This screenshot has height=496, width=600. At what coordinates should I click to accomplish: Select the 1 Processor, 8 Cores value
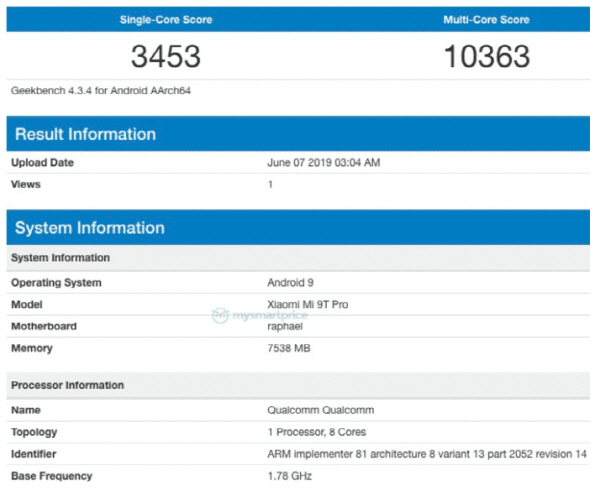(x=317, y=432)
